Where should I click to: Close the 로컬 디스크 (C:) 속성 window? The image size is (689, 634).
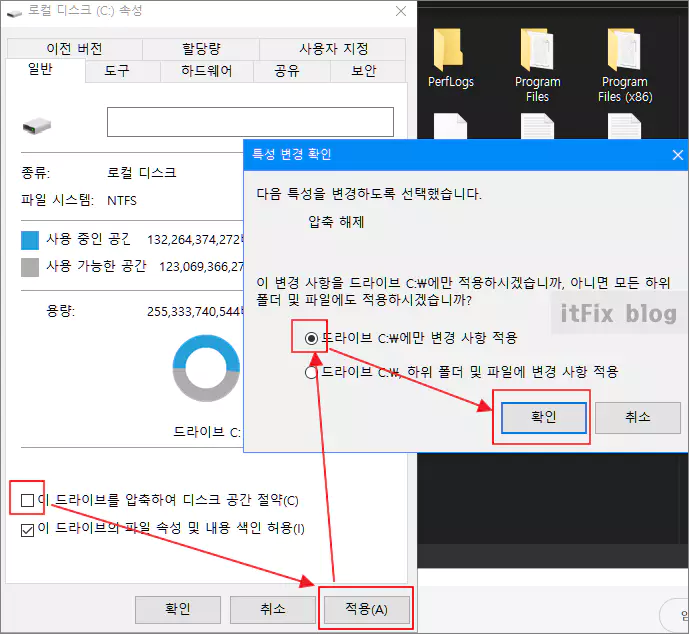tap(401, 11)
